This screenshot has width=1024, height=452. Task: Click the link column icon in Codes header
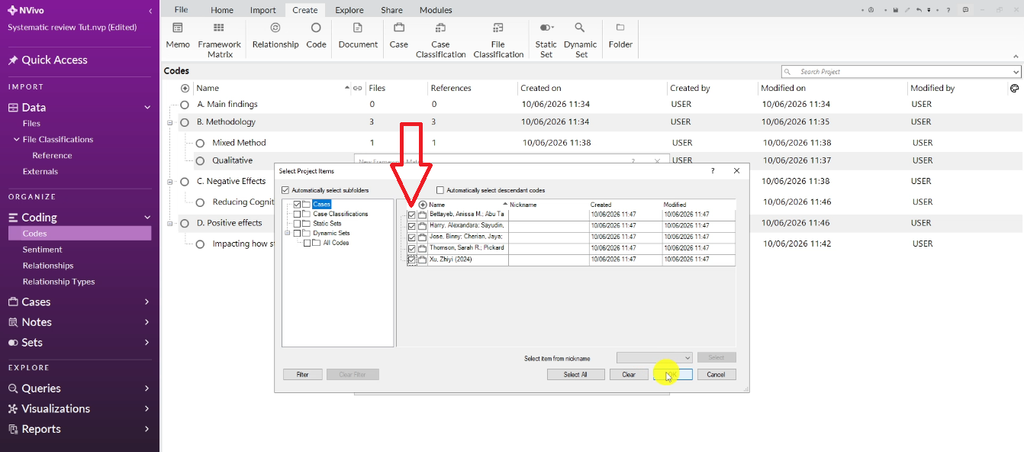(x=358, y=88)
